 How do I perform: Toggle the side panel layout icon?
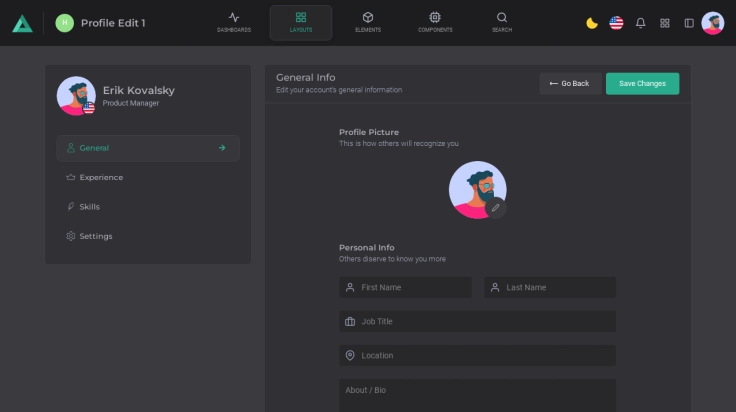point(689,23)
